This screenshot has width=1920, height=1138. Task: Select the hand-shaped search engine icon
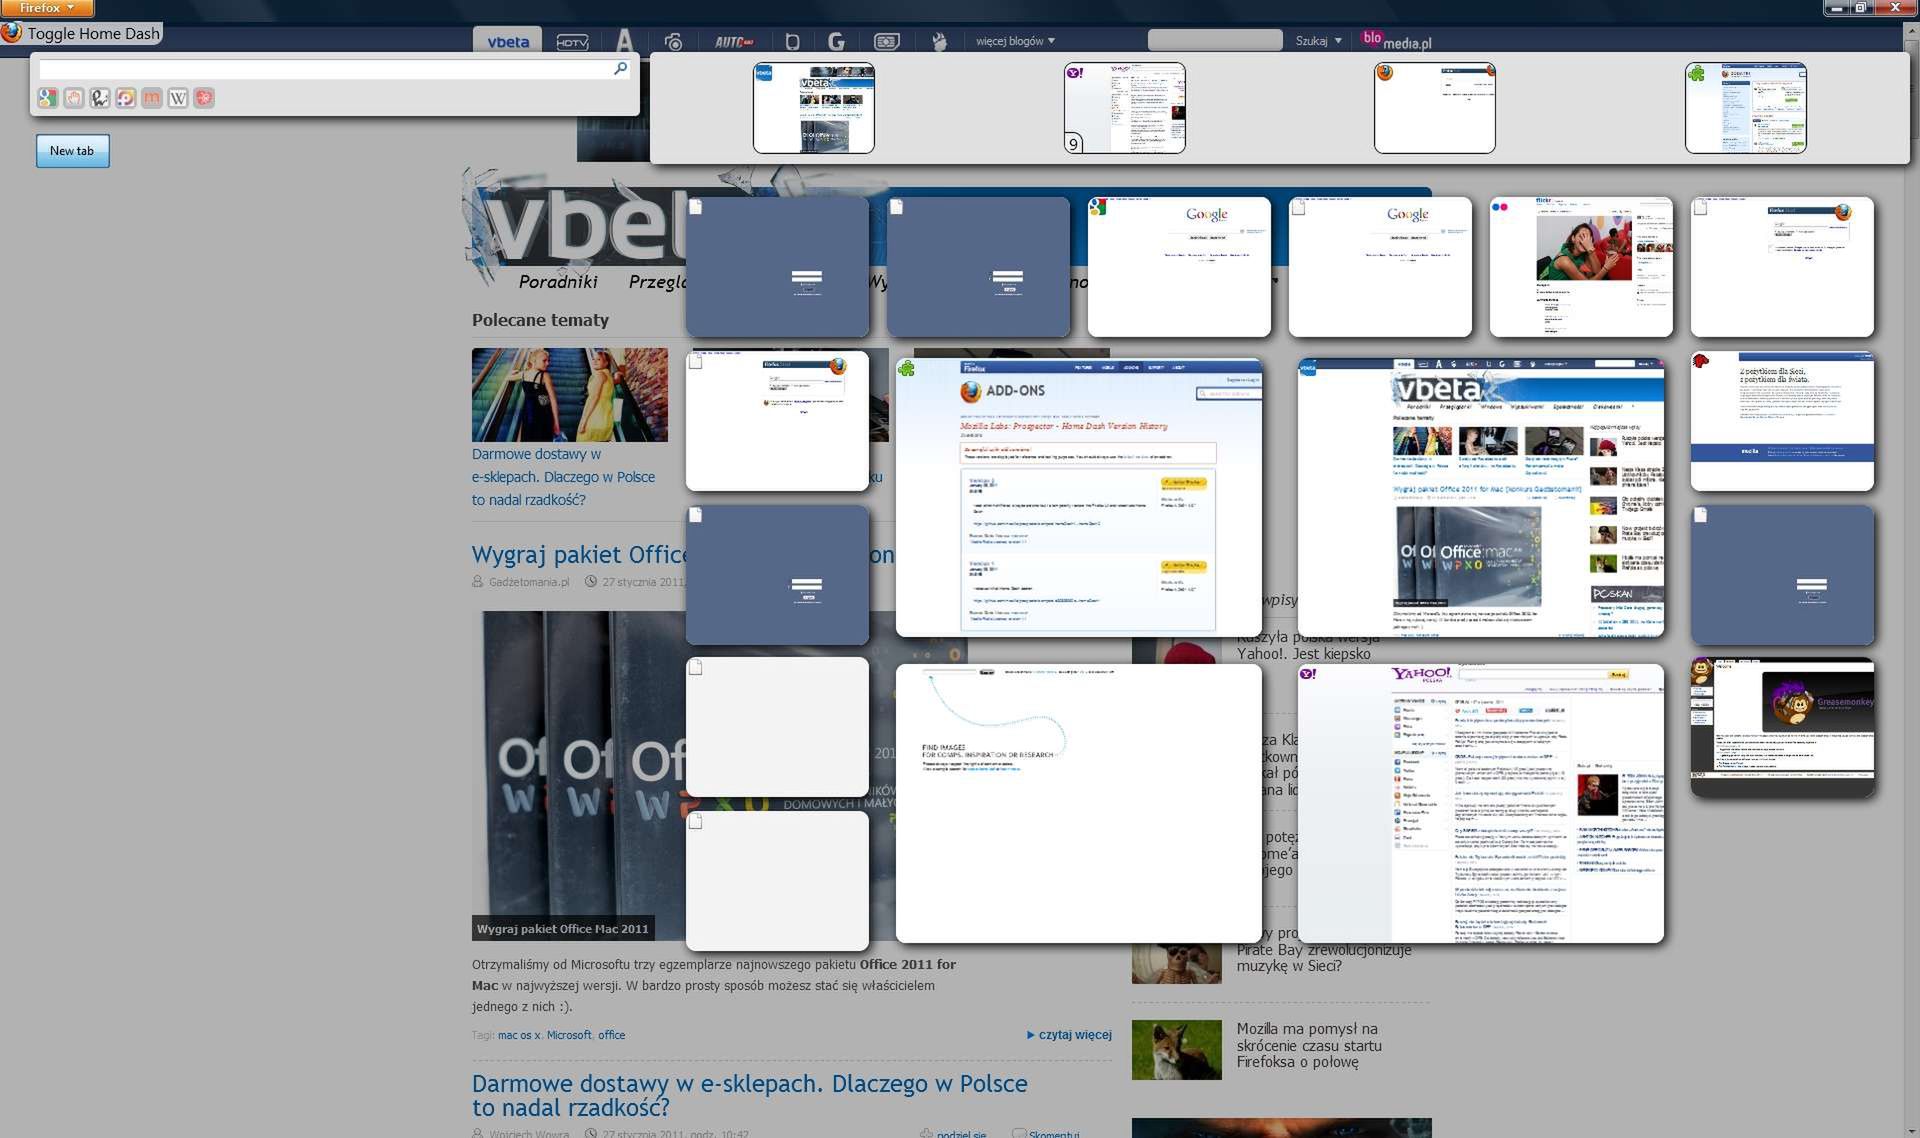tap(74, 98)
